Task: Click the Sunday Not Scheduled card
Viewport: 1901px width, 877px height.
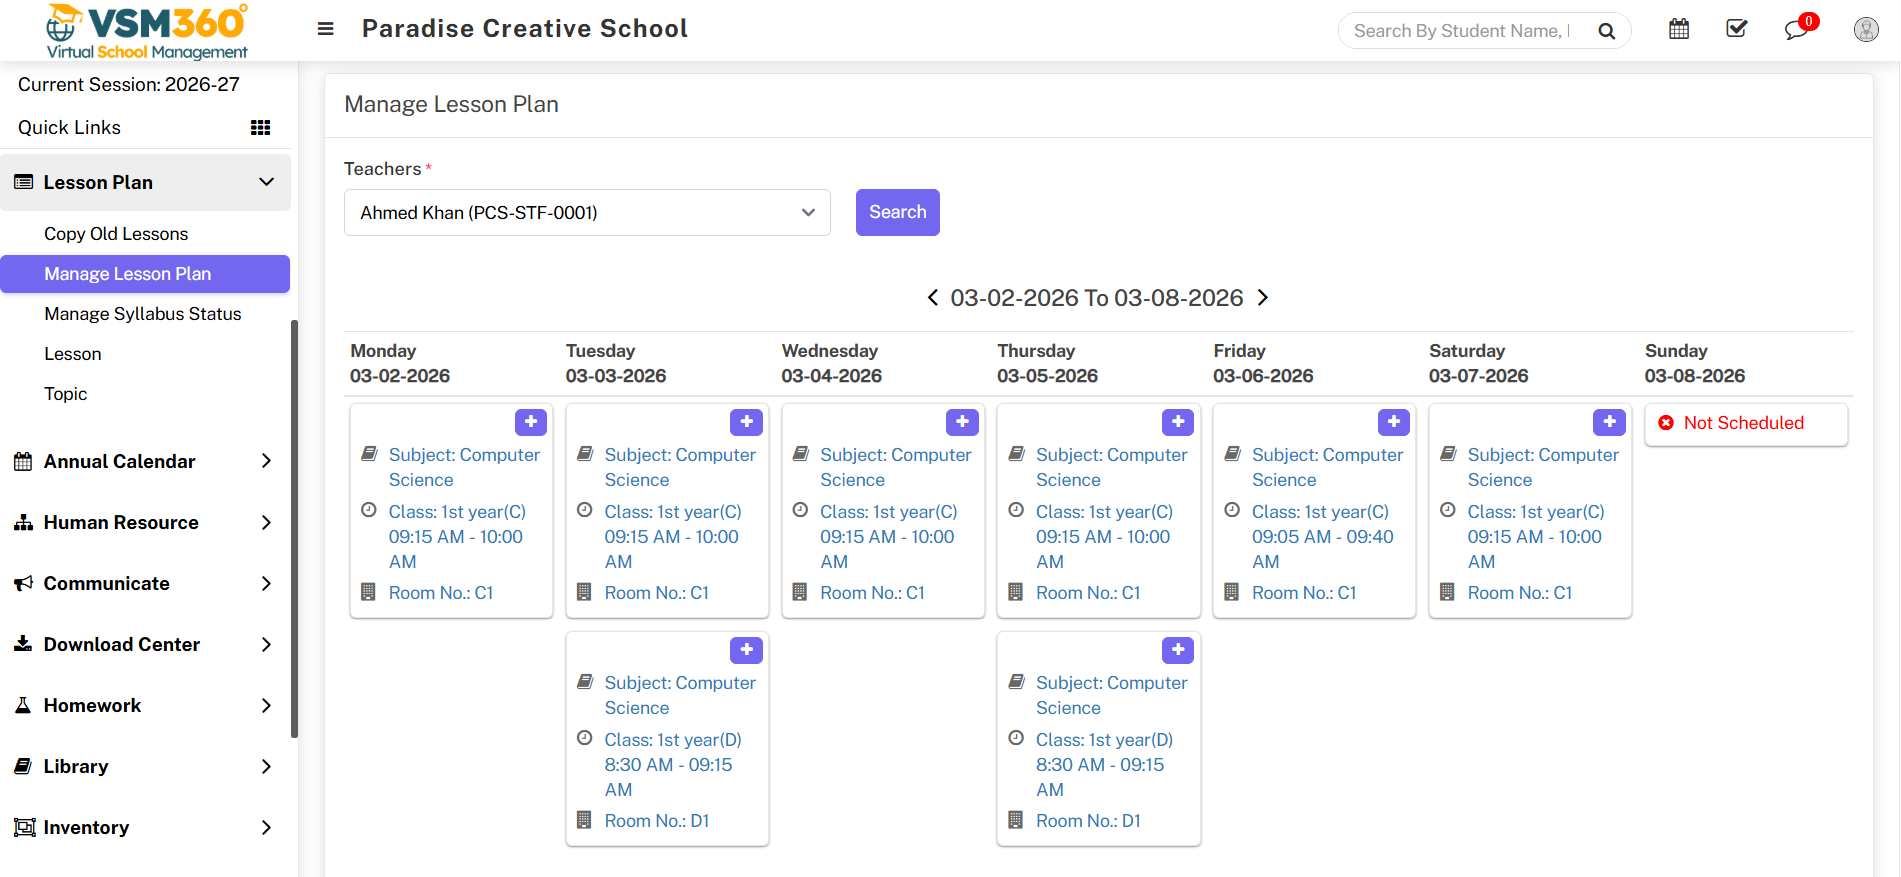Action: tap(1746, 424)
